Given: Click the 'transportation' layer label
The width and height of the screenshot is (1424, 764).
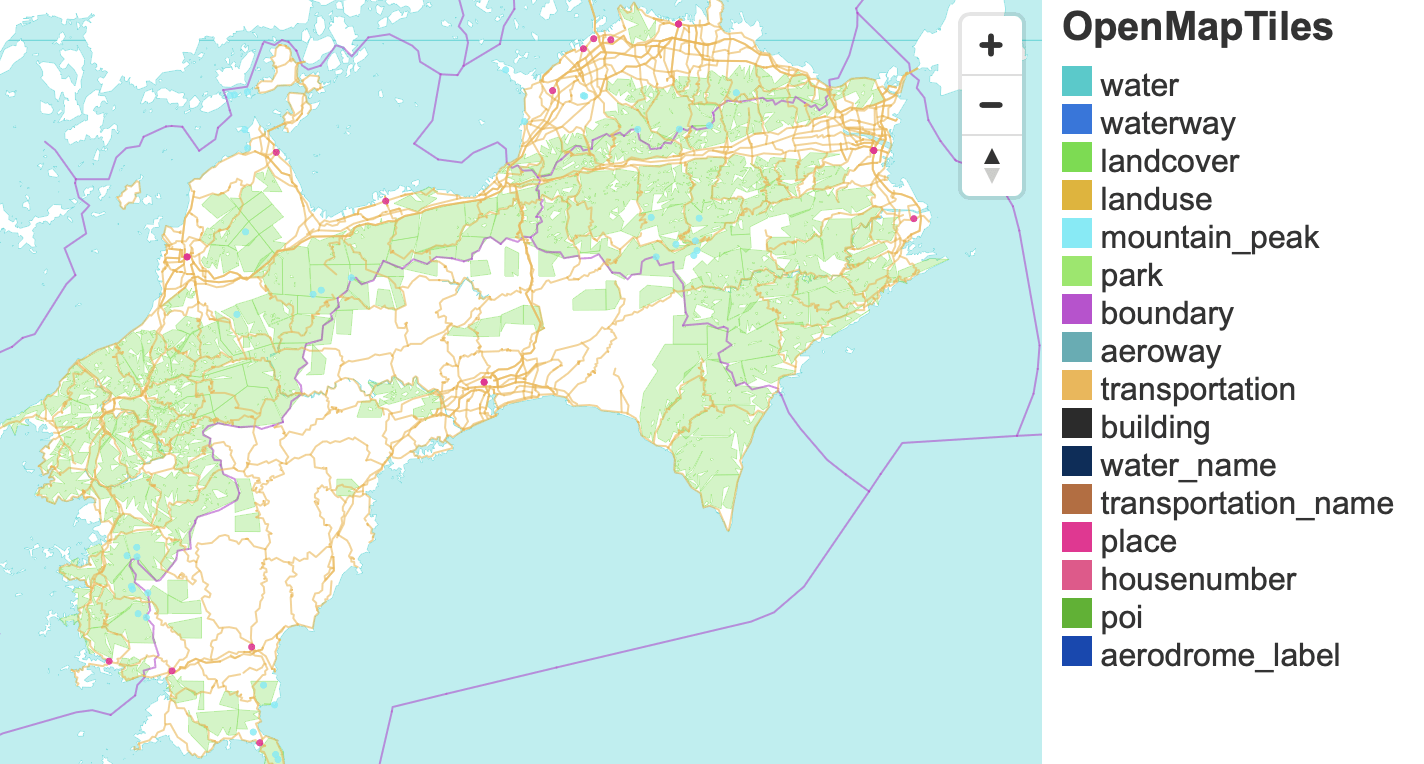Looking at the screenshot, I should pos(1198,389).
